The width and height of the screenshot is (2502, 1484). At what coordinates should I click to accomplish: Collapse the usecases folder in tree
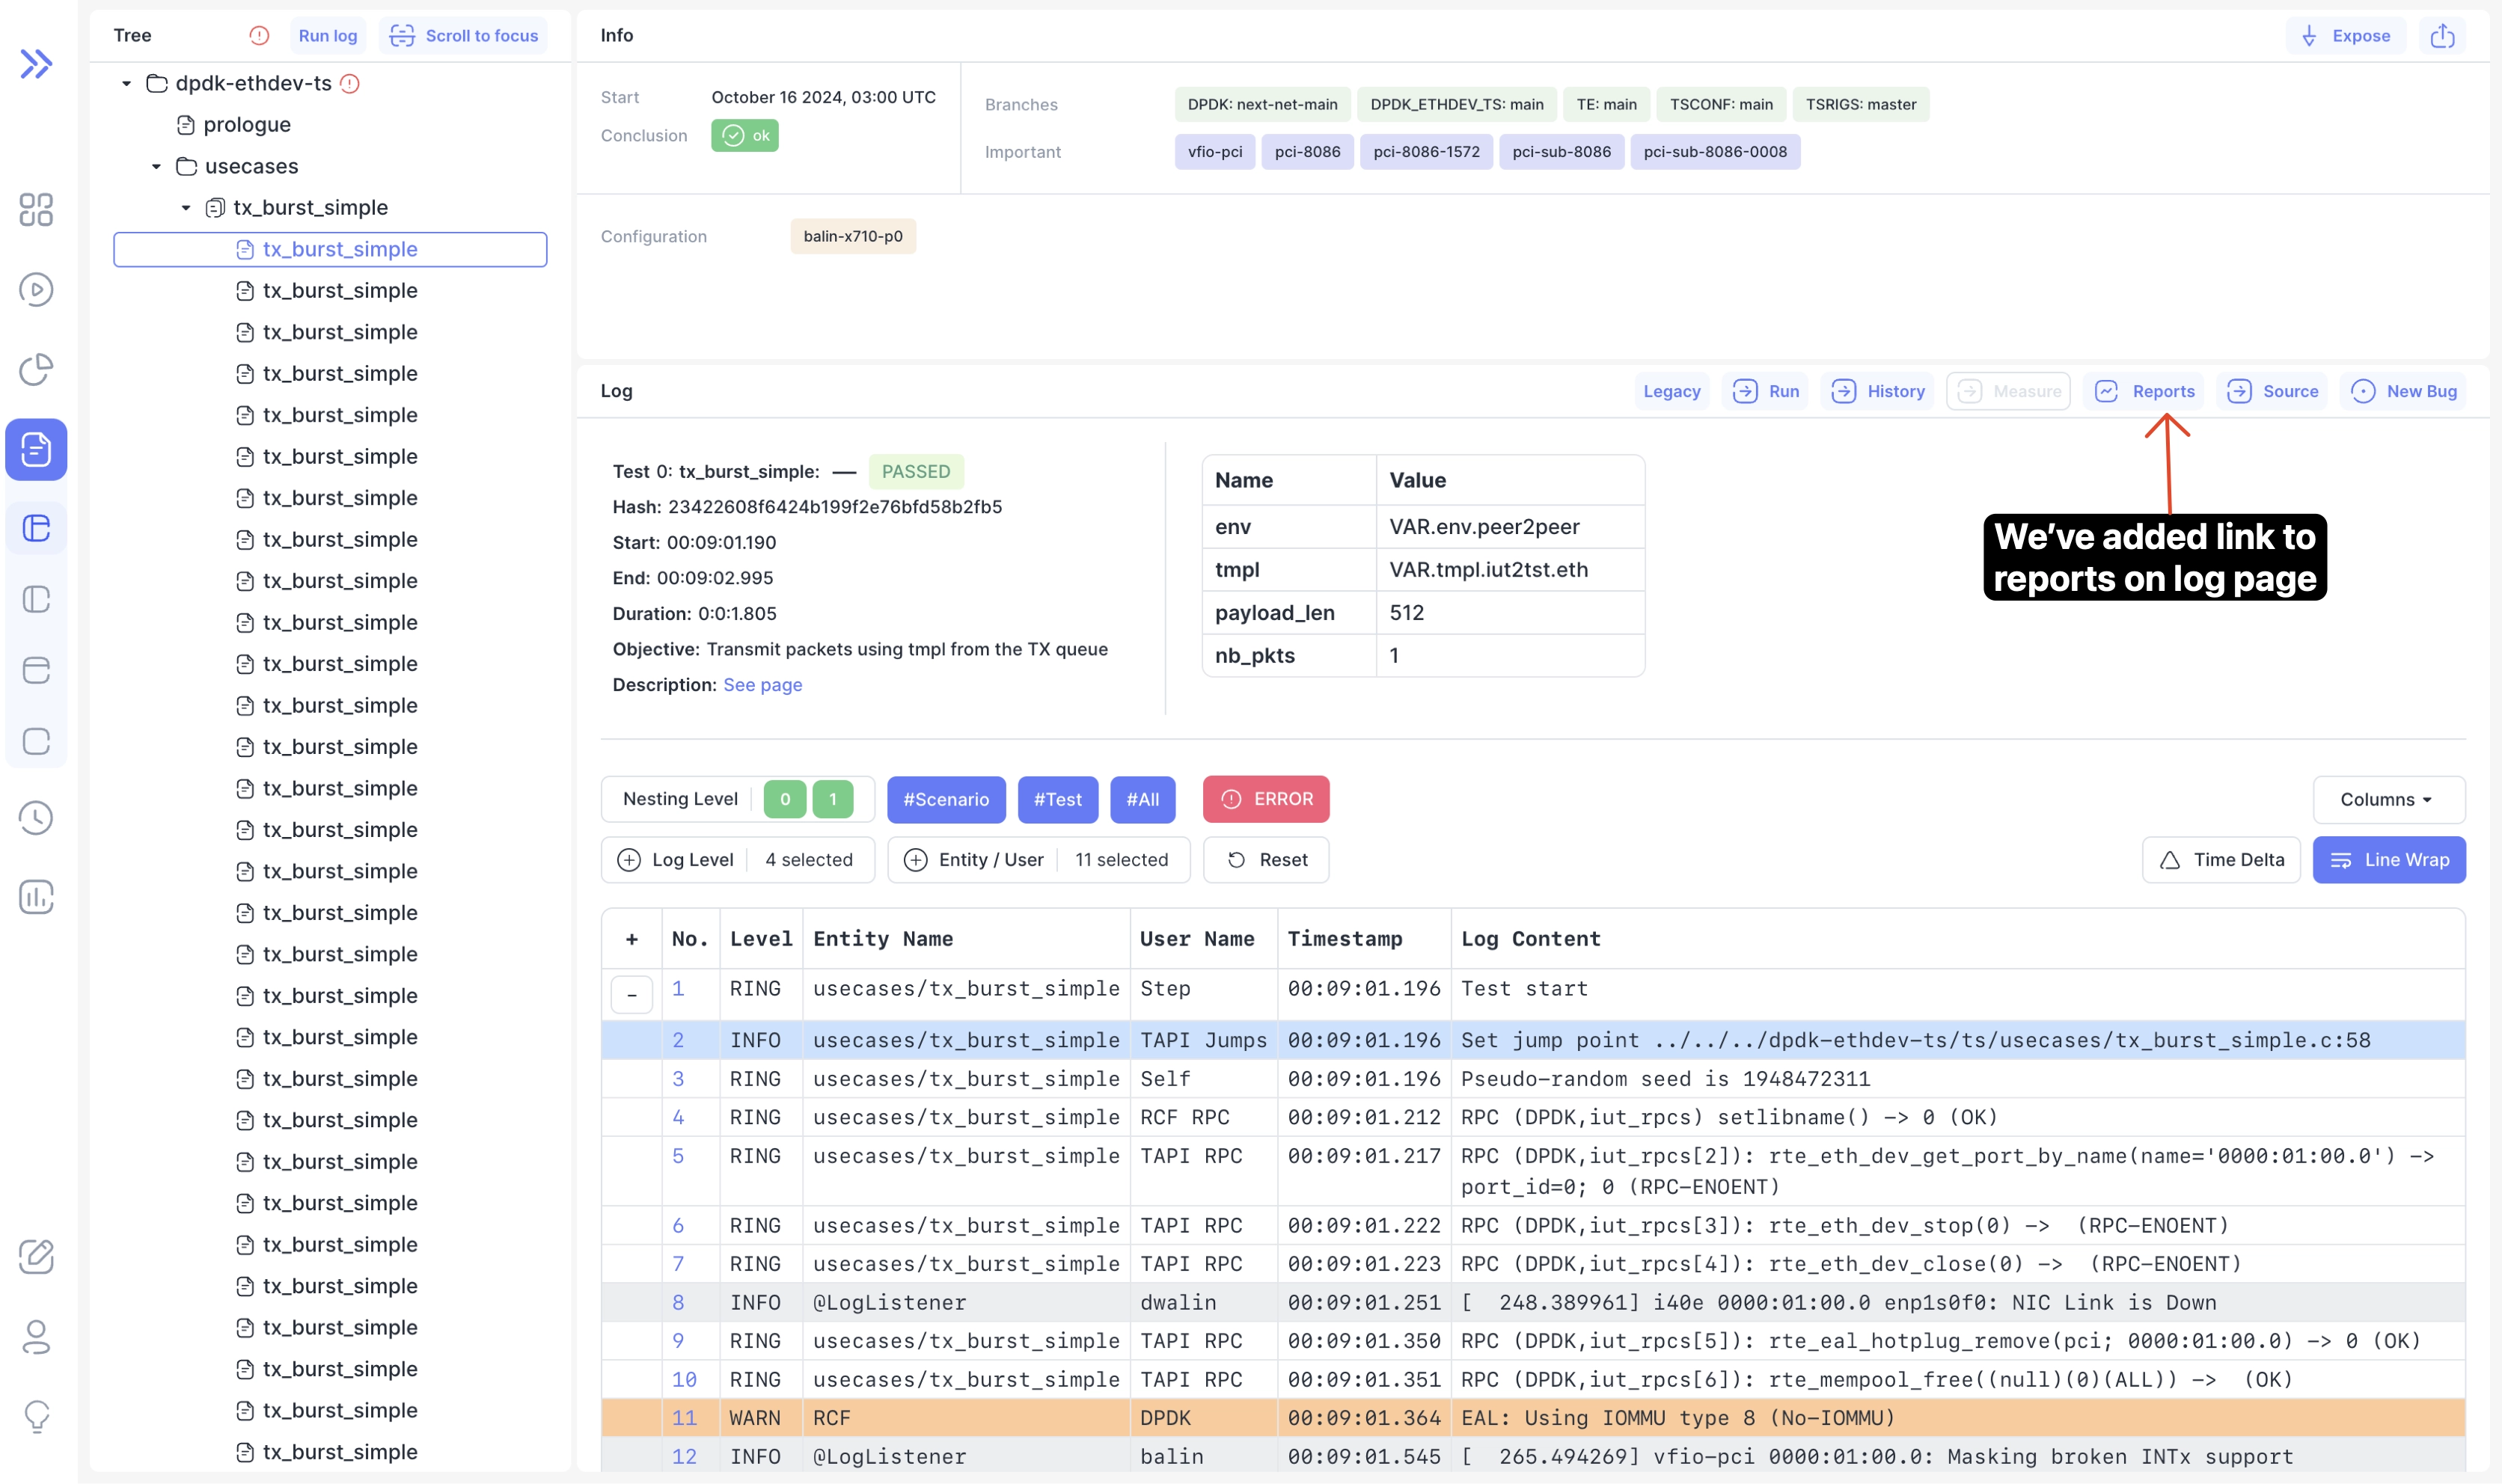pos(156,167)
